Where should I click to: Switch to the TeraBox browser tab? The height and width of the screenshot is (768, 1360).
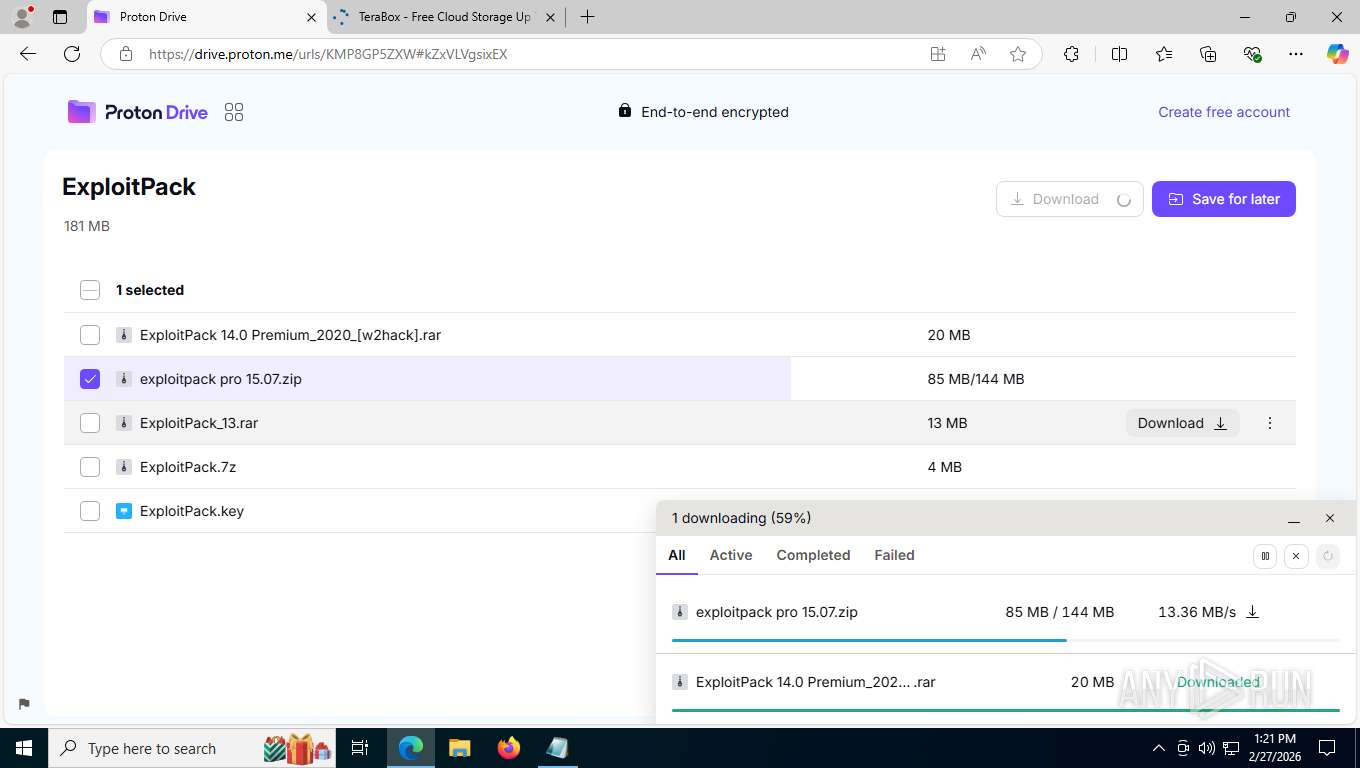(444, 17)
